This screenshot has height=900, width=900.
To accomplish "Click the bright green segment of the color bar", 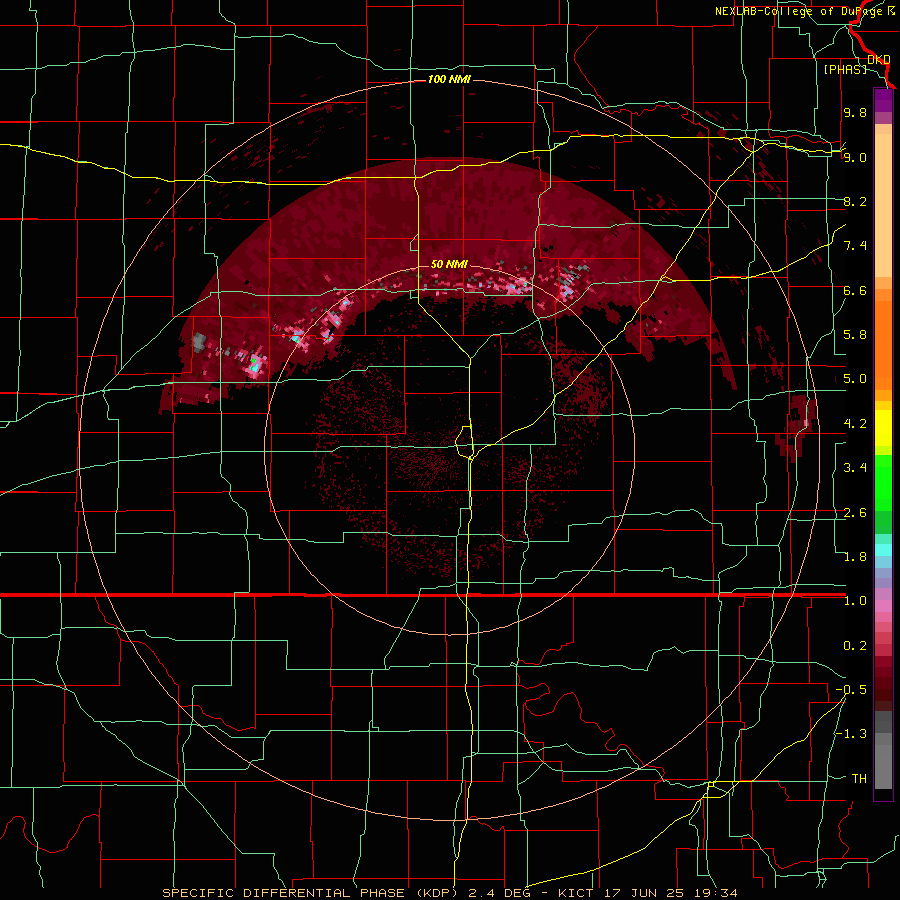I will tap(883, 485).
